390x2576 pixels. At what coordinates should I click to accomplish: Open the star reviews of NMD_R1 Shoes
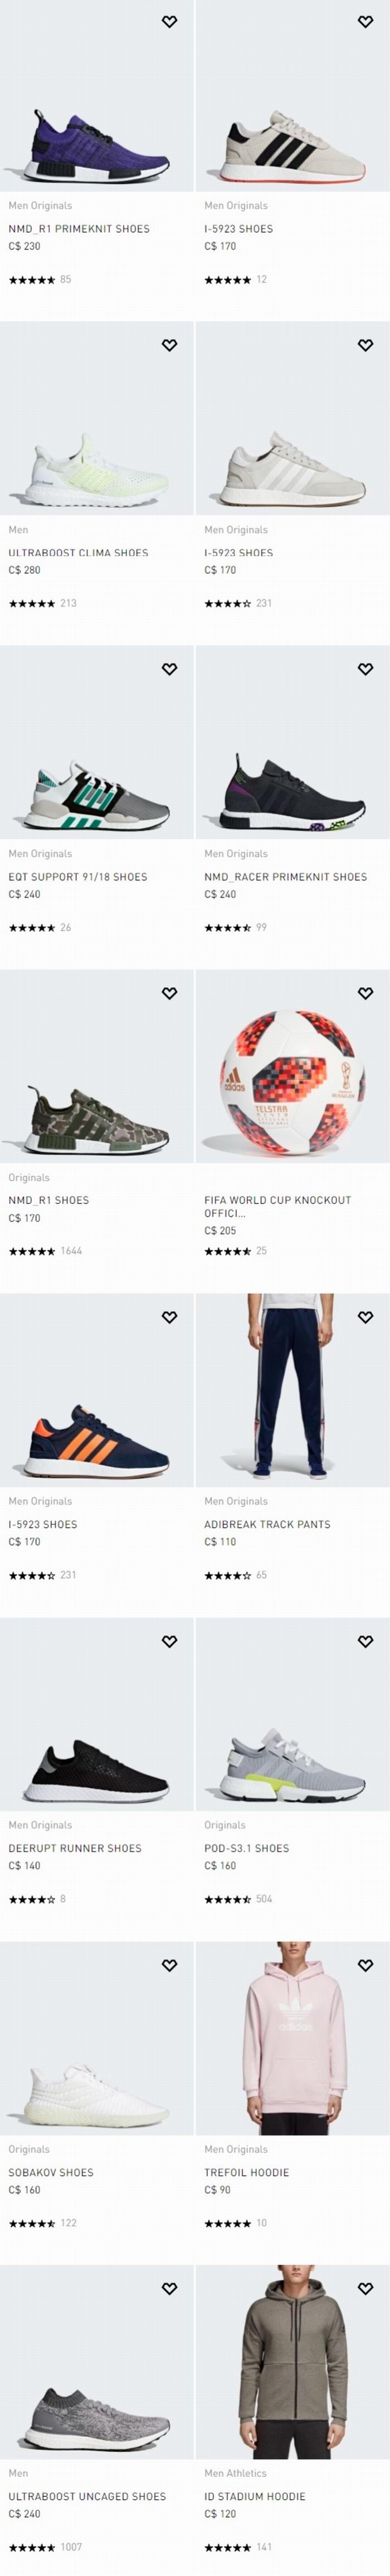tap(45, 1251)
